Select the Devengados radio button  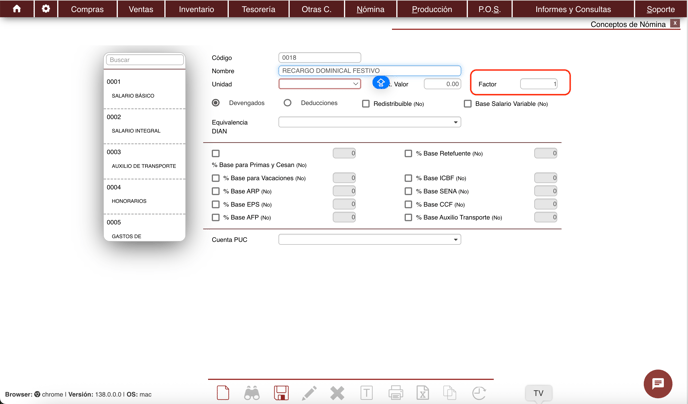pyautogui.click(x=216, y=103)
